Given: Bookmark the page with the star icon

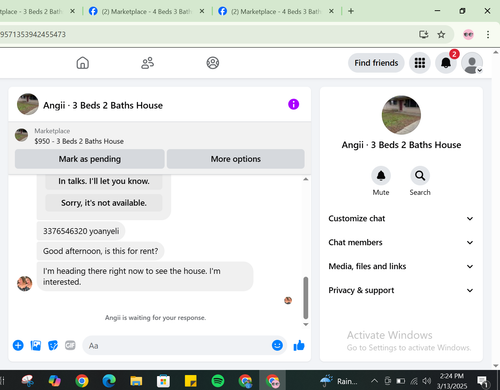Looking at the screenshot, I should (x=441, y=34).
